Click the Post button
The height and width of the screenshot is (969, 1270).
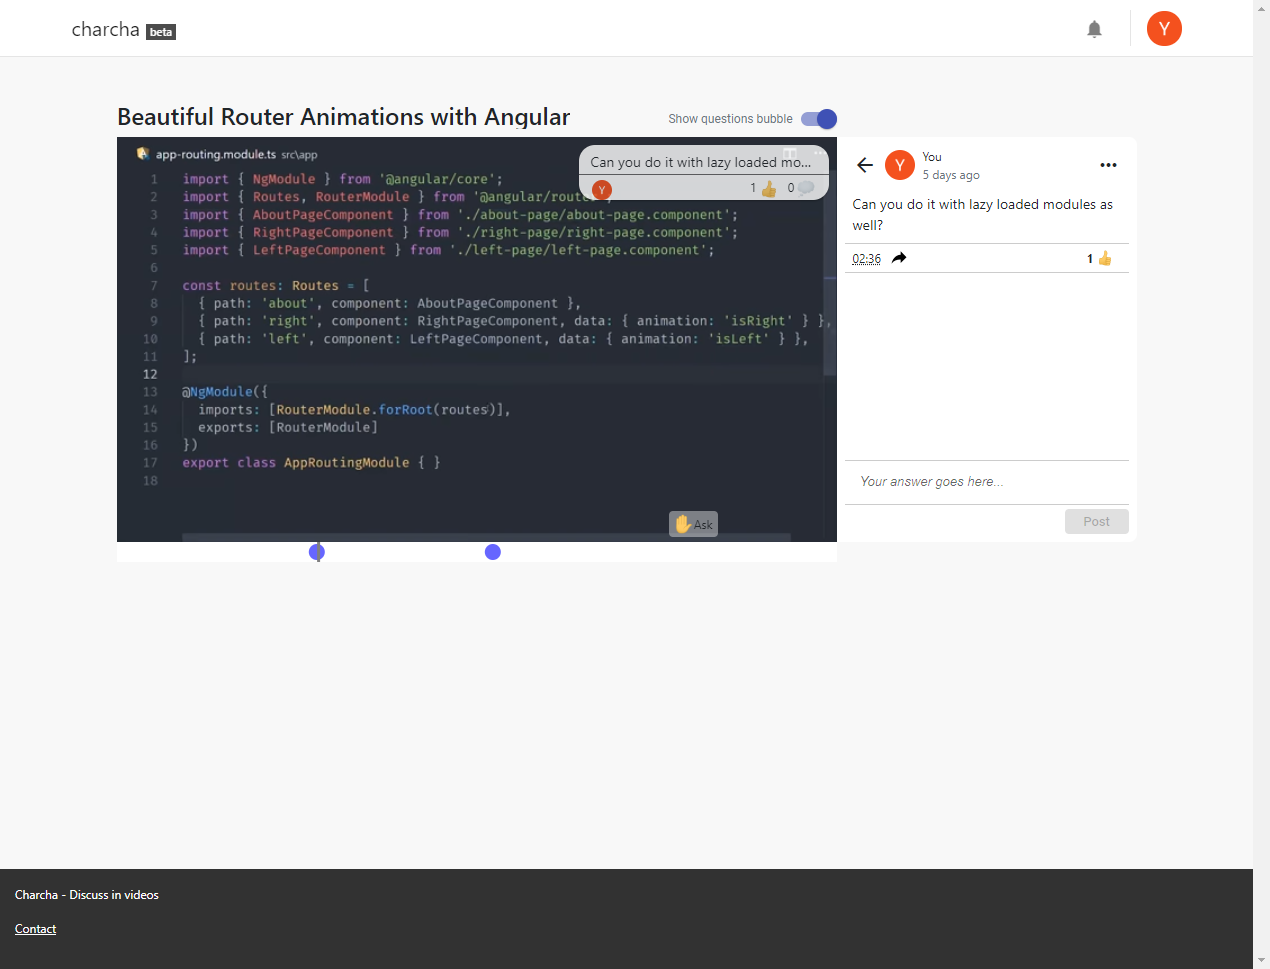tap(1096, 522)
